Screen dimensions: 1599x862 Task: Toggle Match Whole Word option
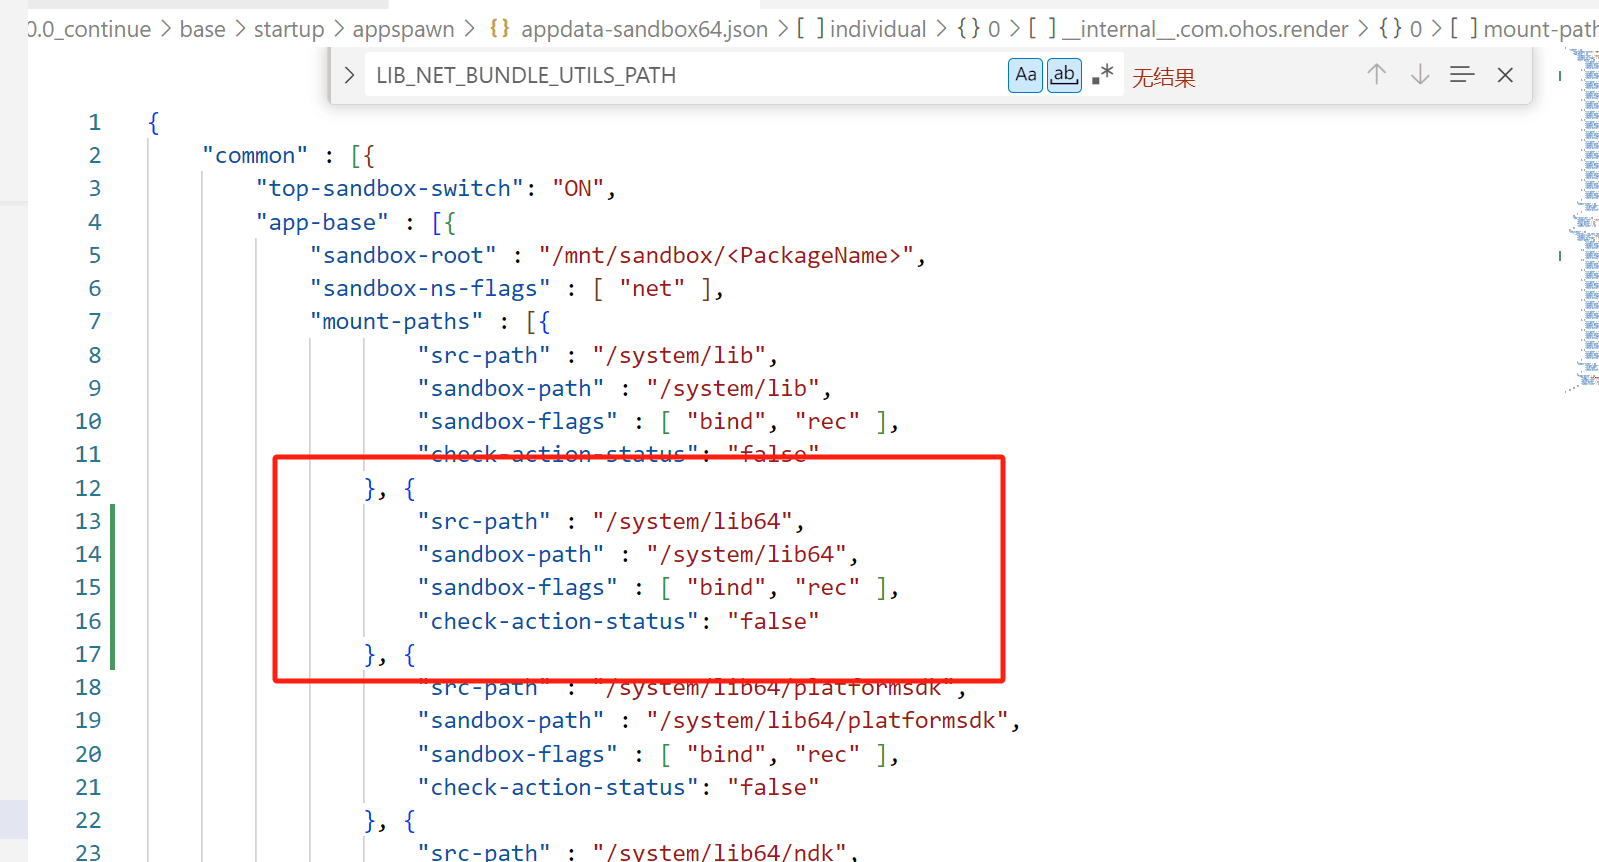click(1064, 75)
